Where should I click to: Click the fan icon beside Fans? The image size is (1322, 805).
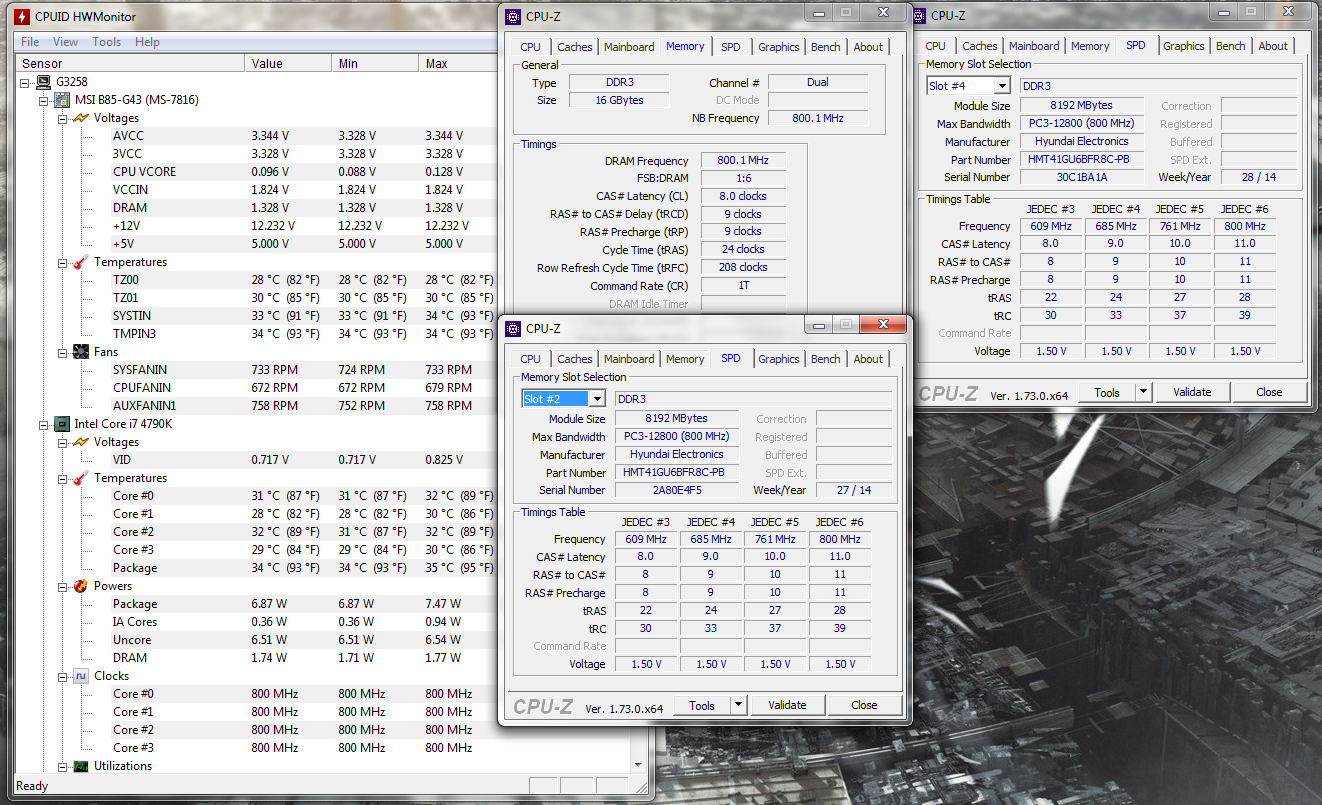[80, 352]
